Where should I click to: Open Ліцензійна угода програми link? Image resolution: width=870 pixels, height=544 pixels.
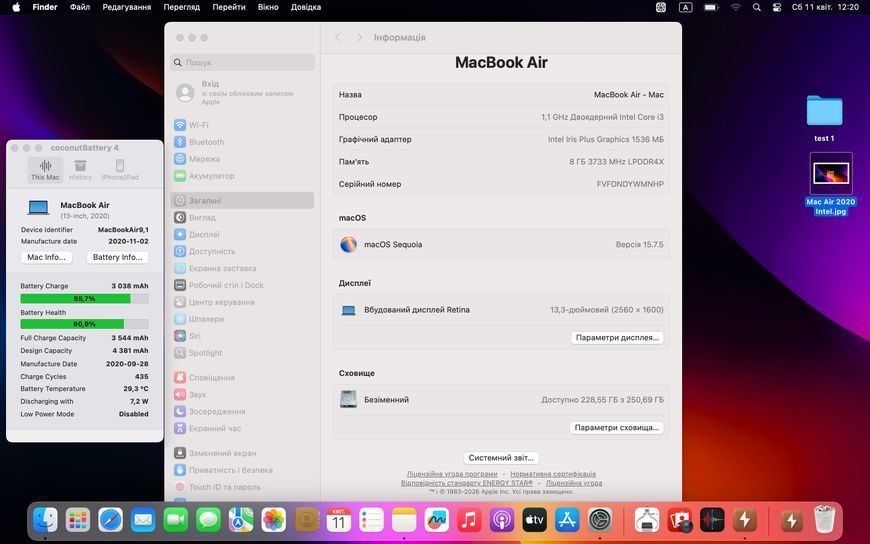pos(452,474)
